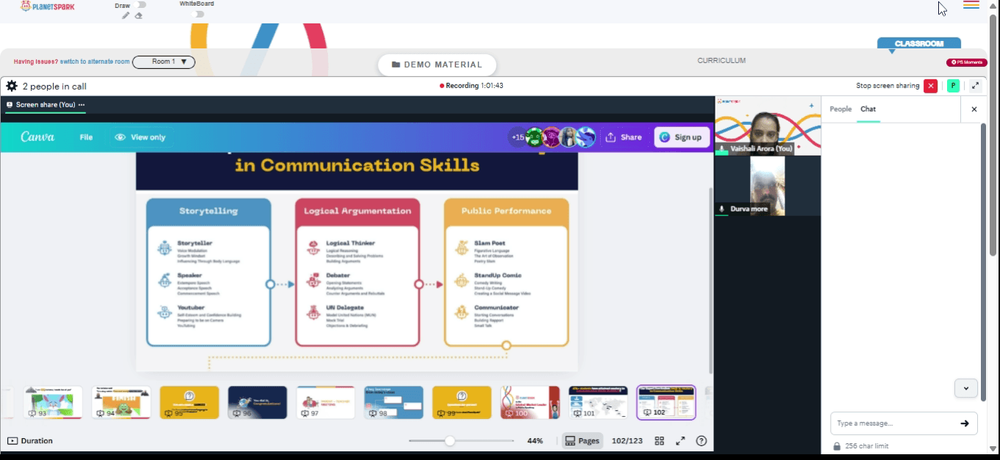The image size is (1000, 460).
Task: Toggle the Draw switch
Action: 141,5
